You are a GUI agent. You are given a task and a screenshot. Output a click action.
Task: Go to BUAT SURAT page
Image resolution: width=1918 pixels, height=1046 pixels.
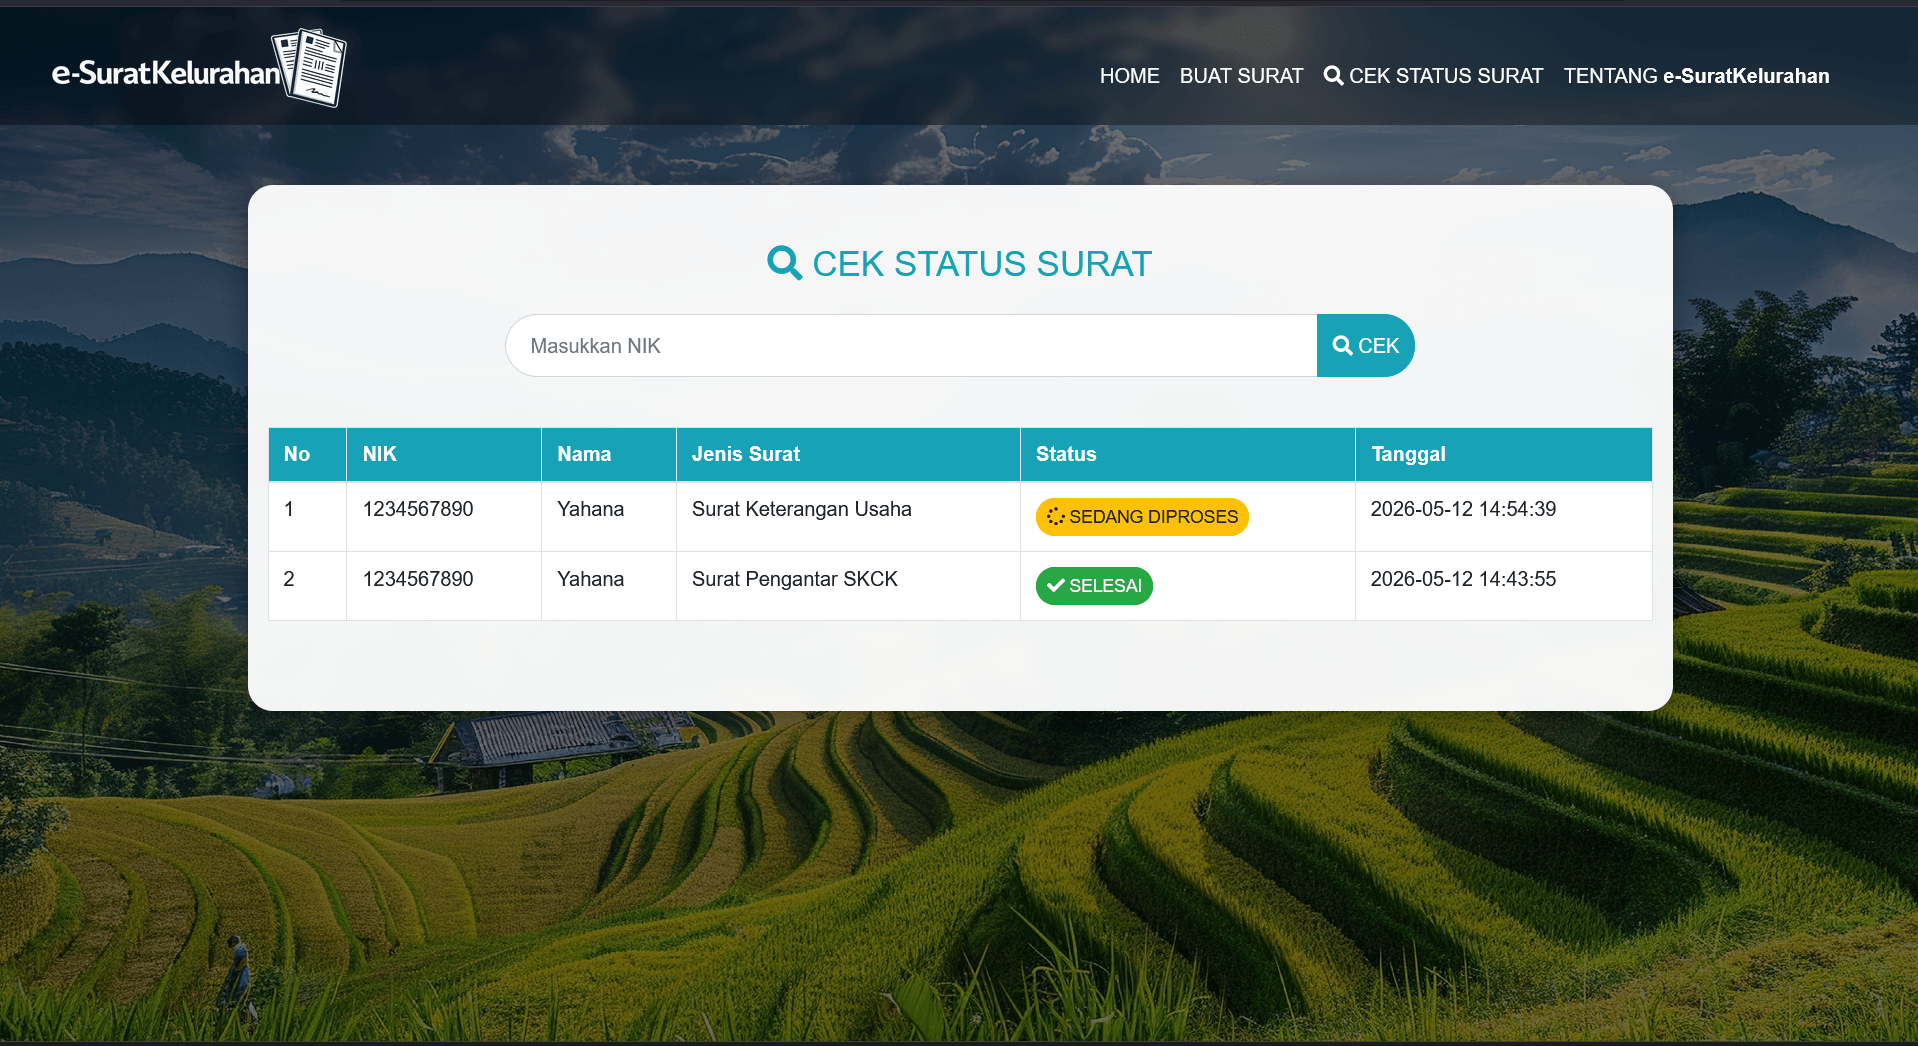(x=1241, y=76)
